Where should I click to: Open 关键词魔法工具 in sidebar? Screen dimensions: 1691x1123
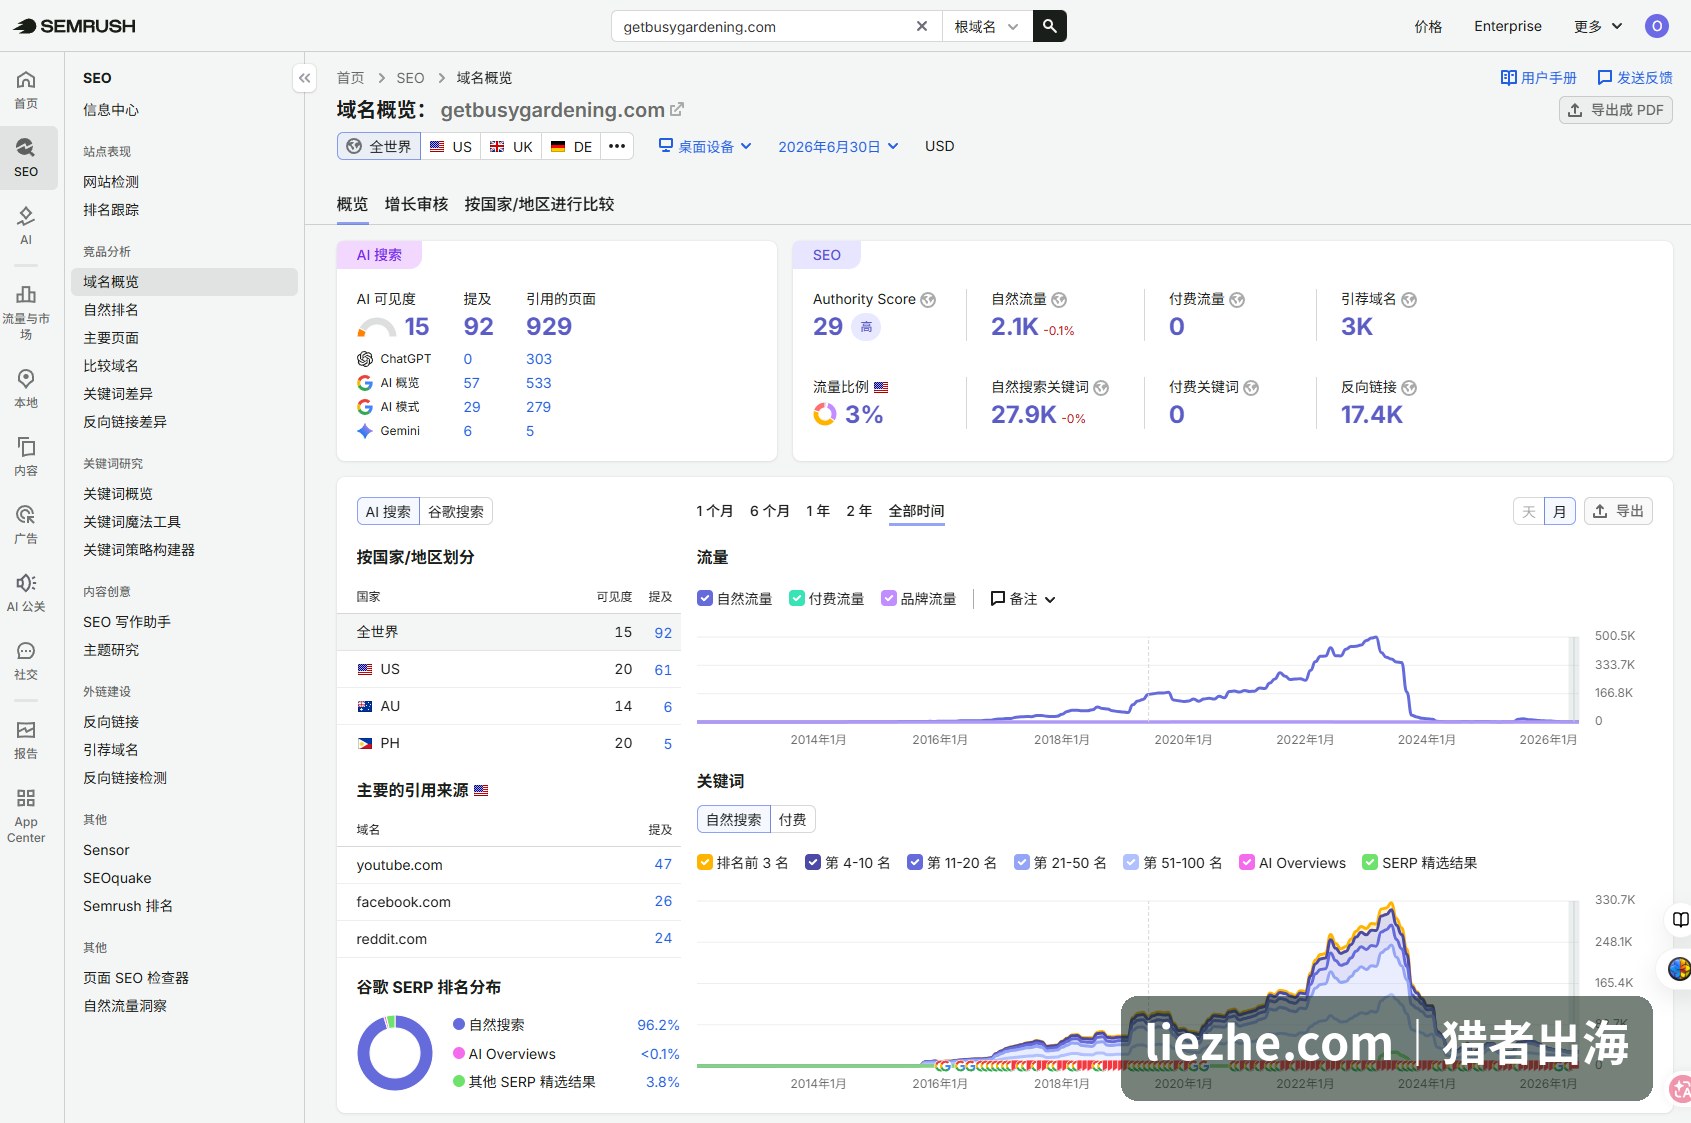point(132,522)
